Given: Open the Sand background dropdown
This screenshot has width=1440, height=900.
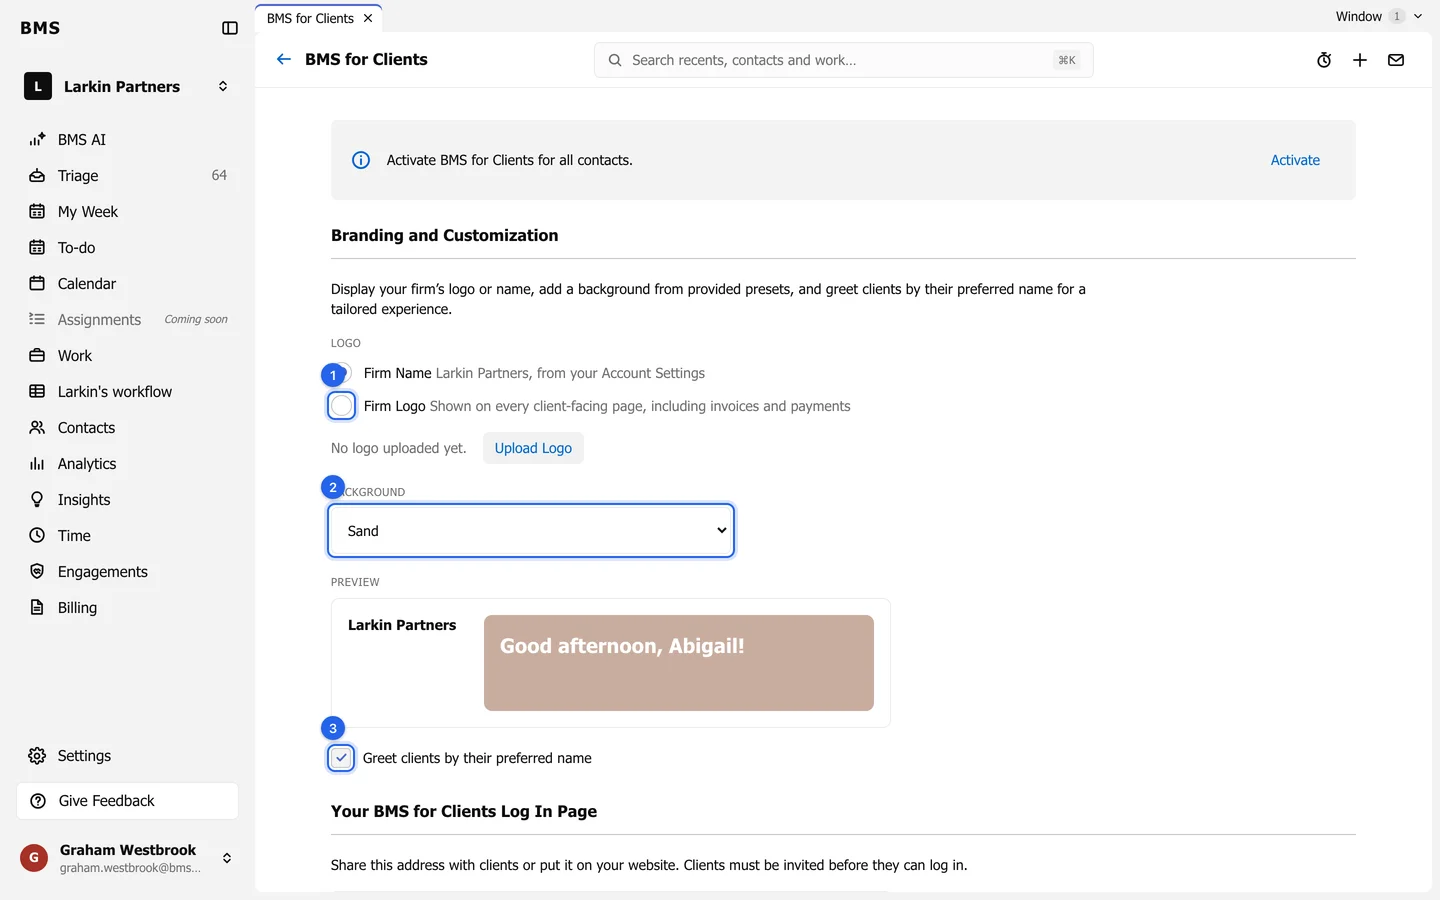Looking at the screenshot, I should point(531,531).
